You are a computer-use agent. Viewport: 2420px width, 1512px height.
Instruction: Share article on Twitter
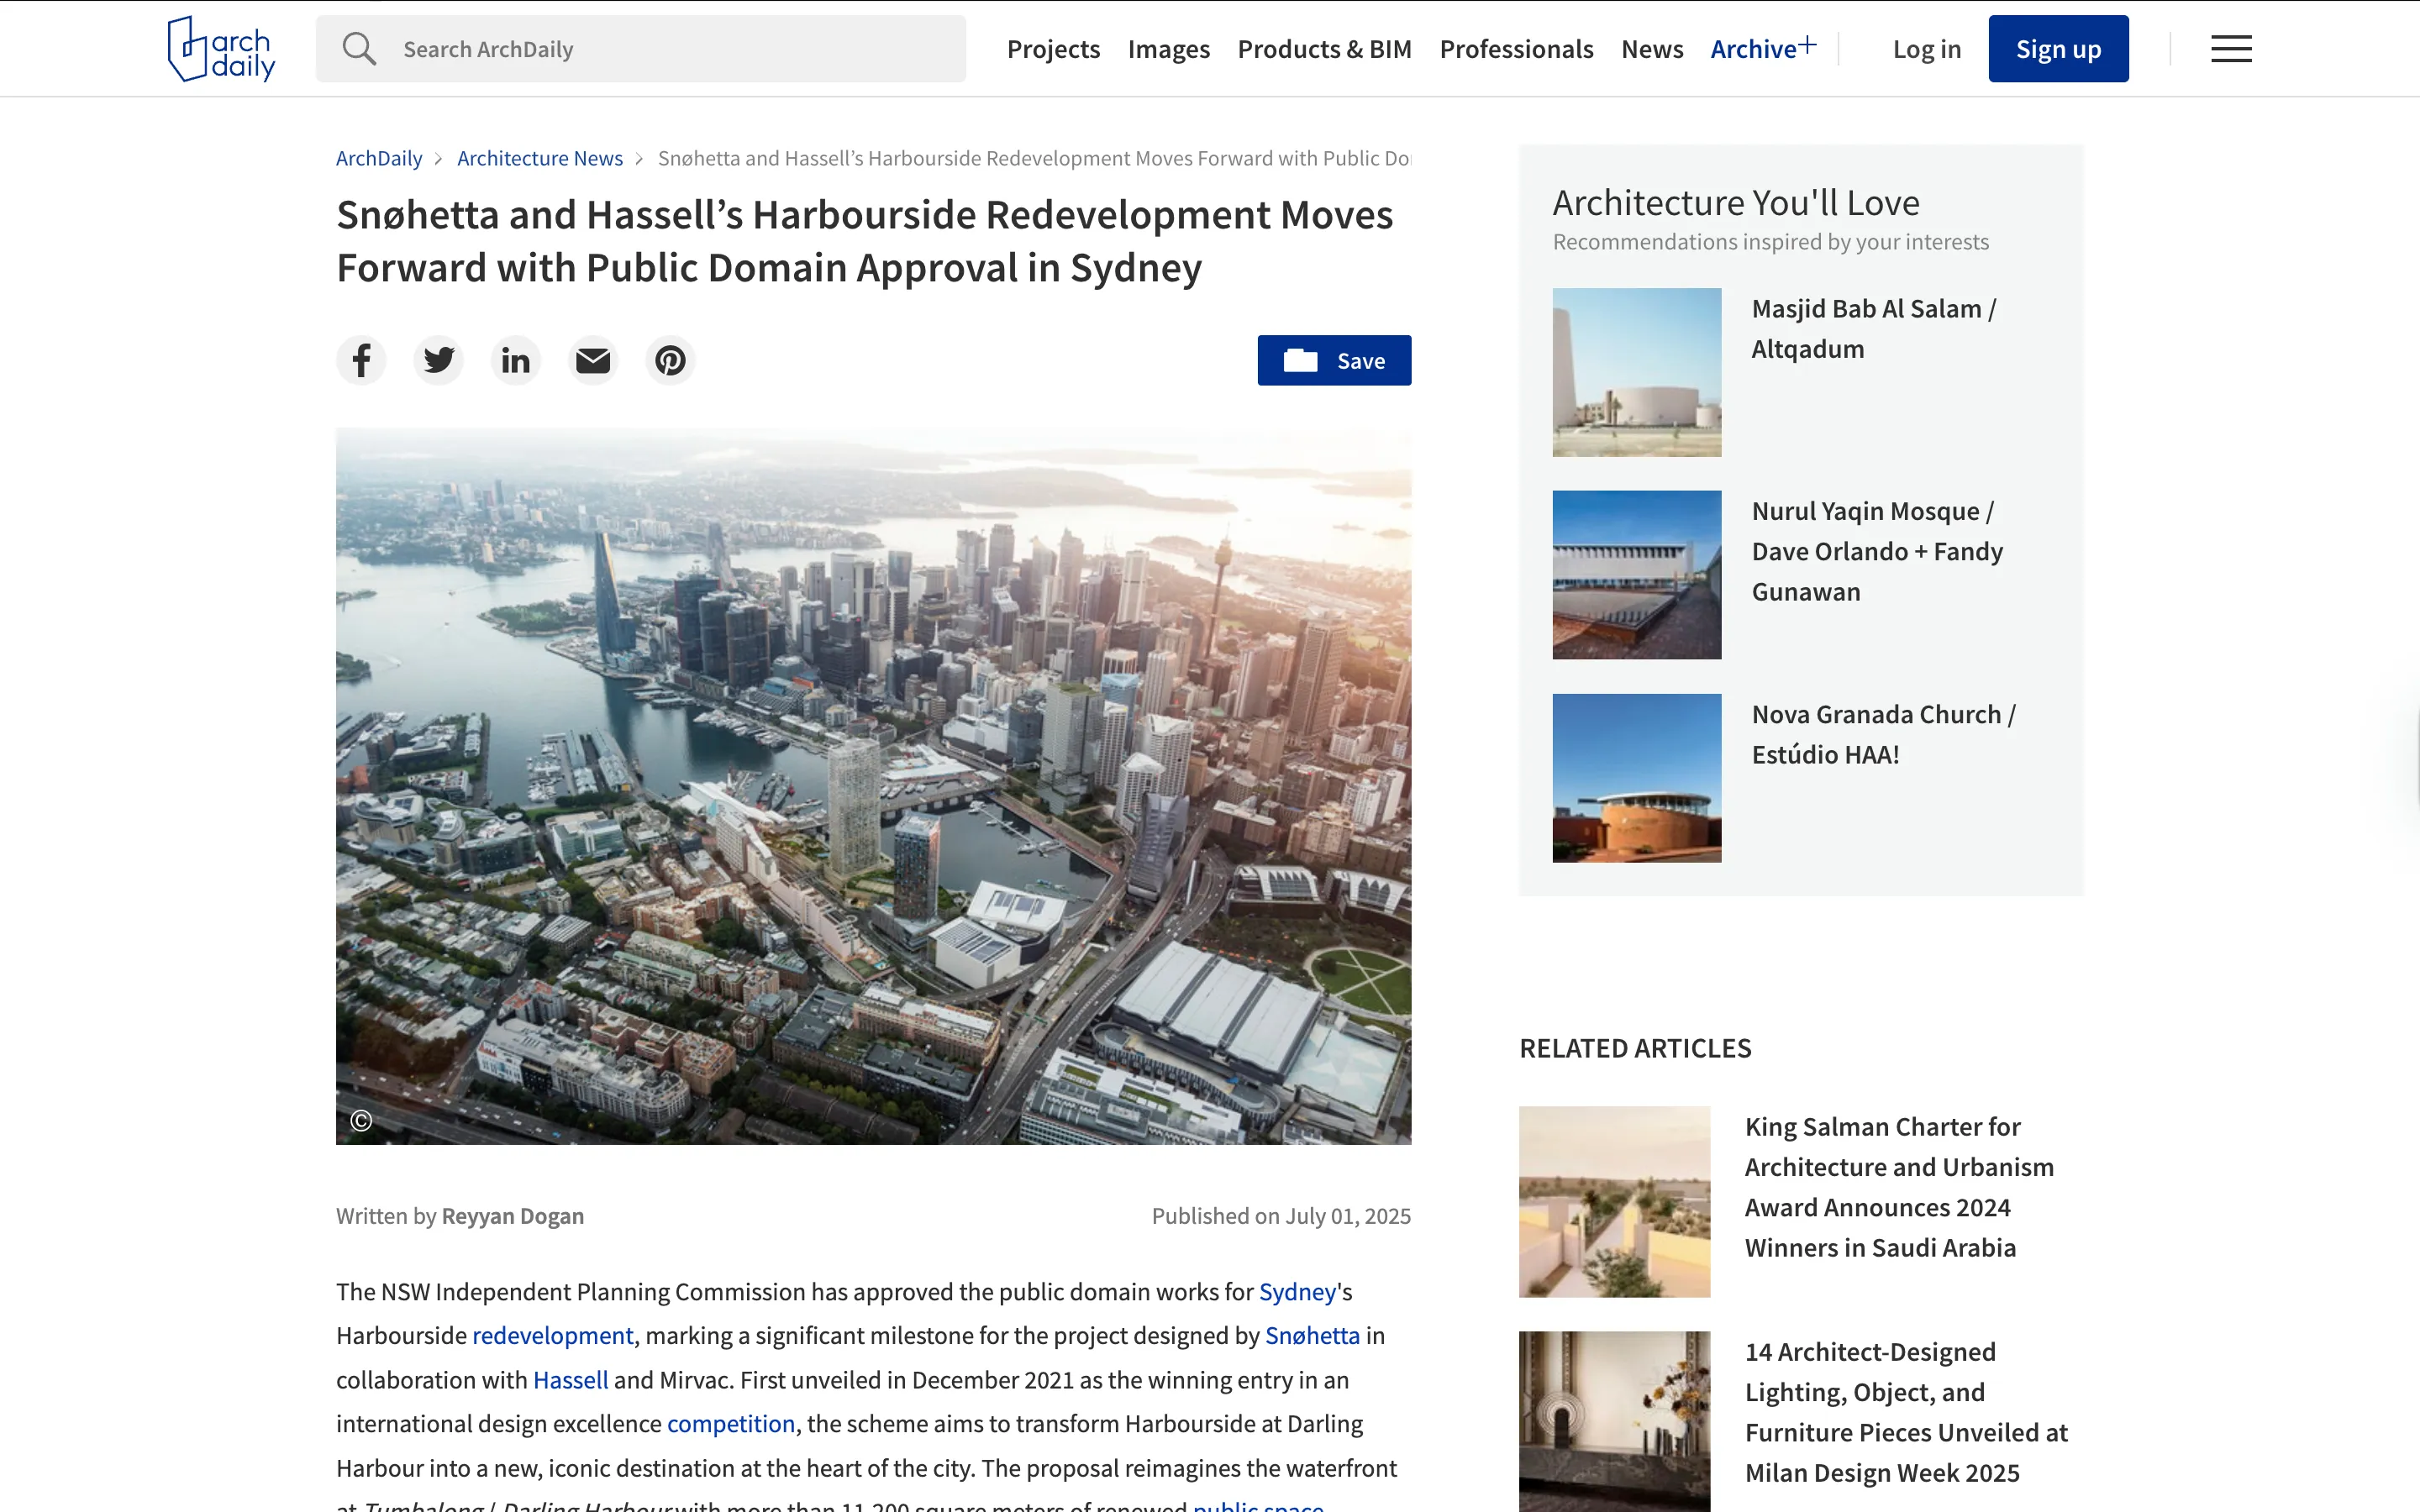(438, 360)
